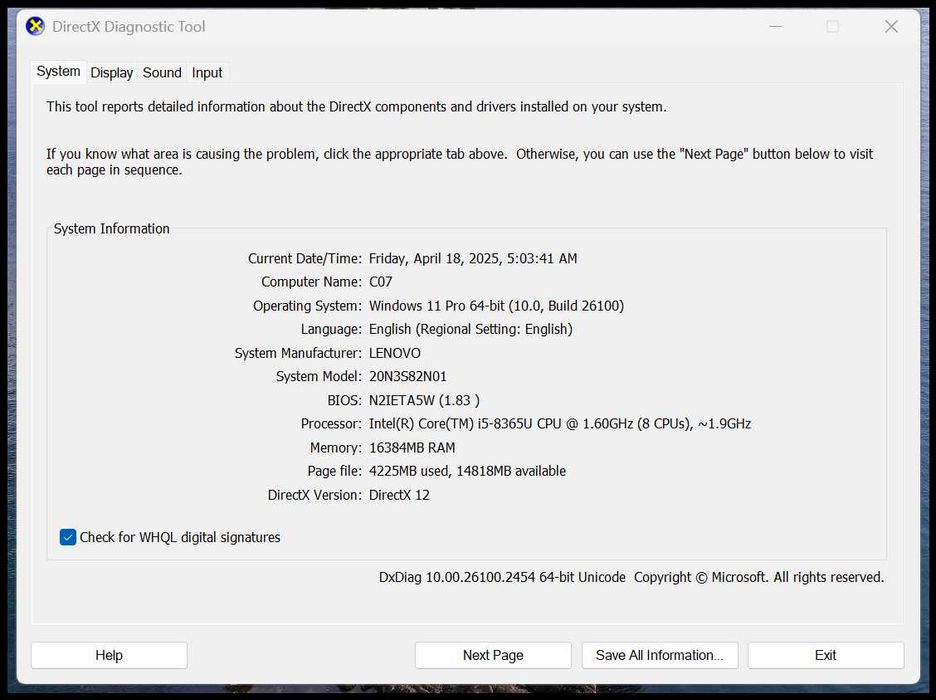Close the window with the X icon
Viewport: 936px width, 700px height.
tap(891, 26)
